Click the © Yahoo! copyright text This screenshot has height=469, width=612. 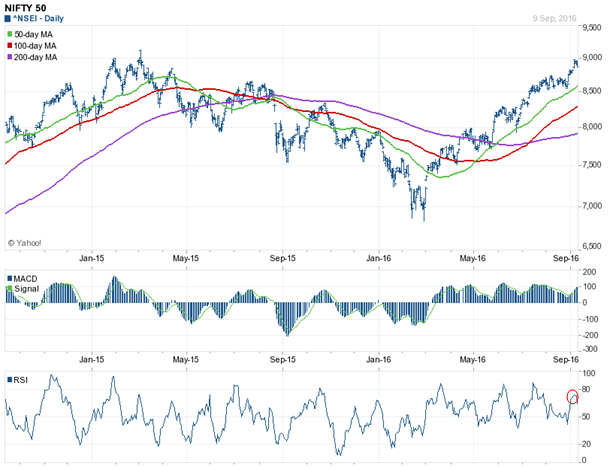tap(28, 242)
